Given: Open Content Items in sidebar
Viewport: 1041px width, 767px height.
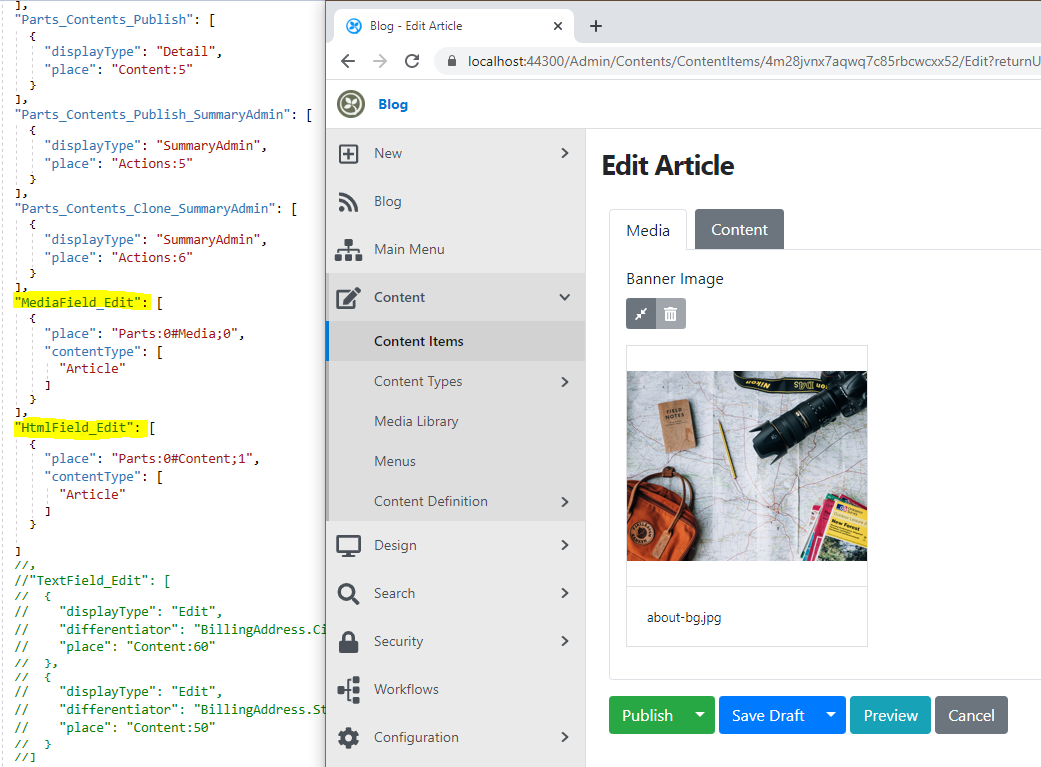Looking at the screenshot, I should click(x=456, y=341).
